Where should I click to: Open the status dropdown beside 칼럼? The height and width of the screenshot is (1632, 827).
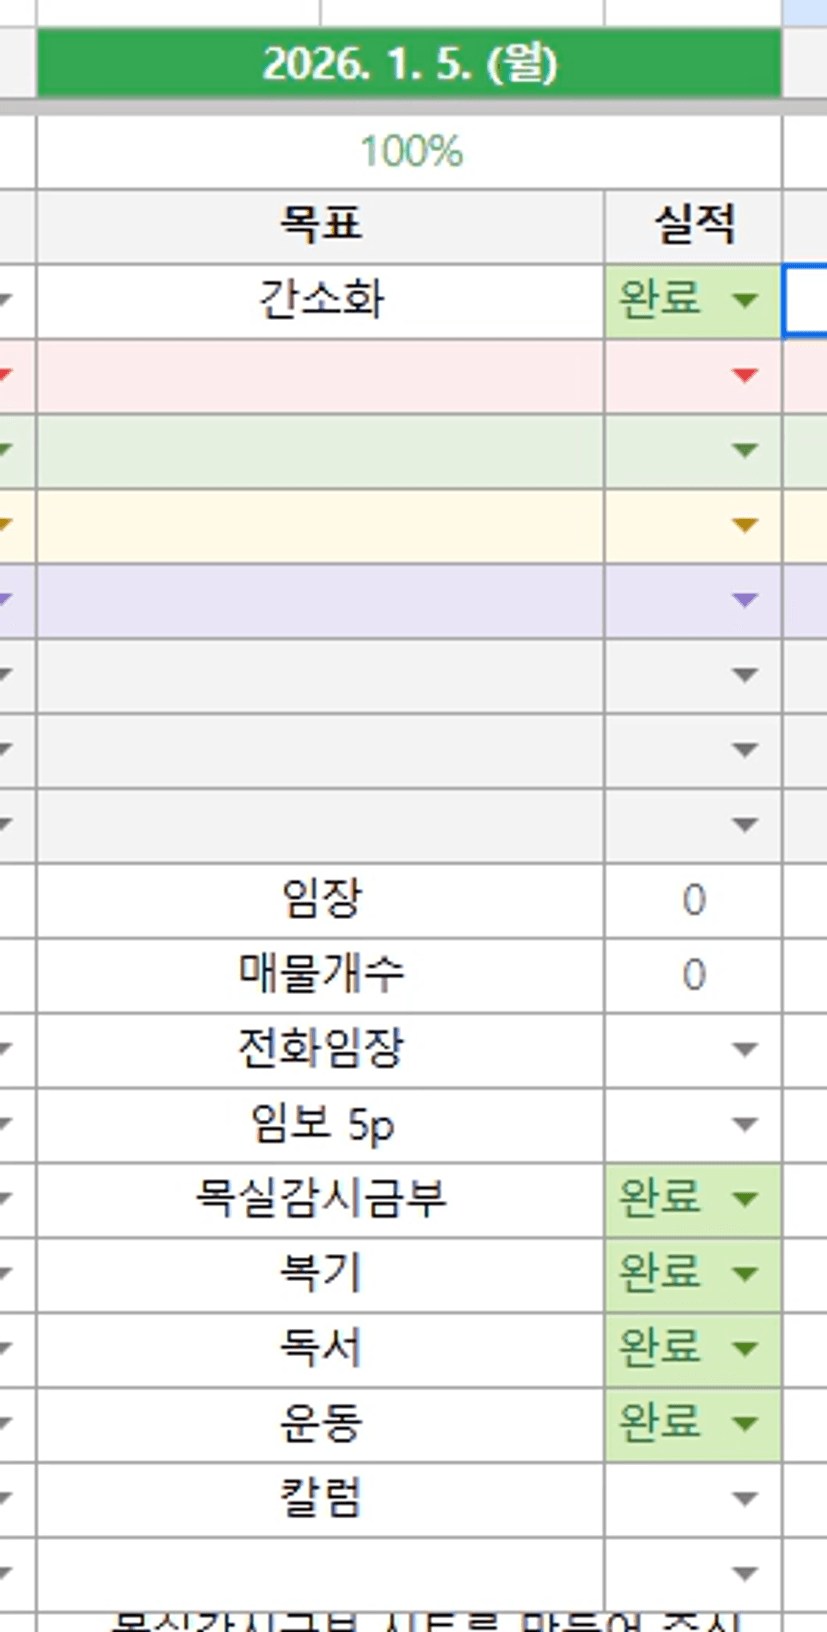click(x=744, y=1498)
